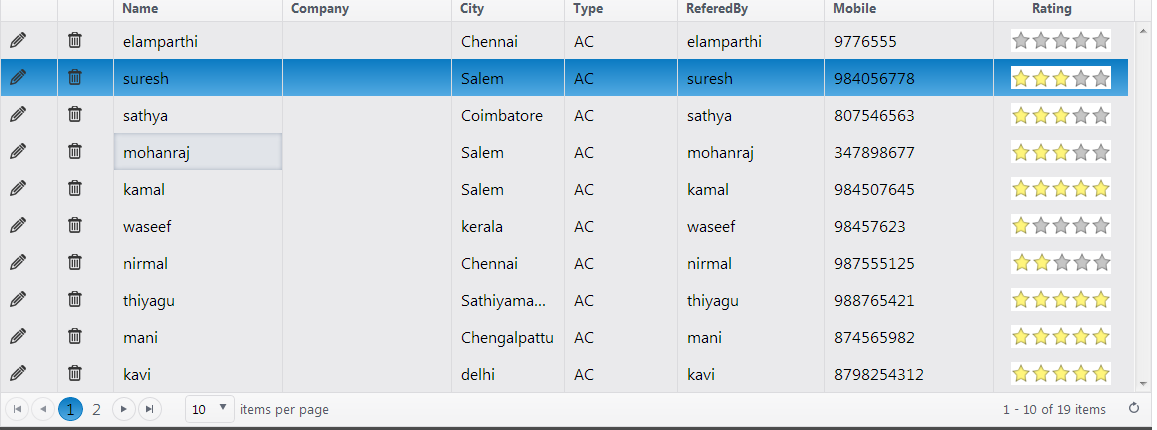Delete the mohanraj row using trash icon
The image size is (1157, 430).
[75, 152]
